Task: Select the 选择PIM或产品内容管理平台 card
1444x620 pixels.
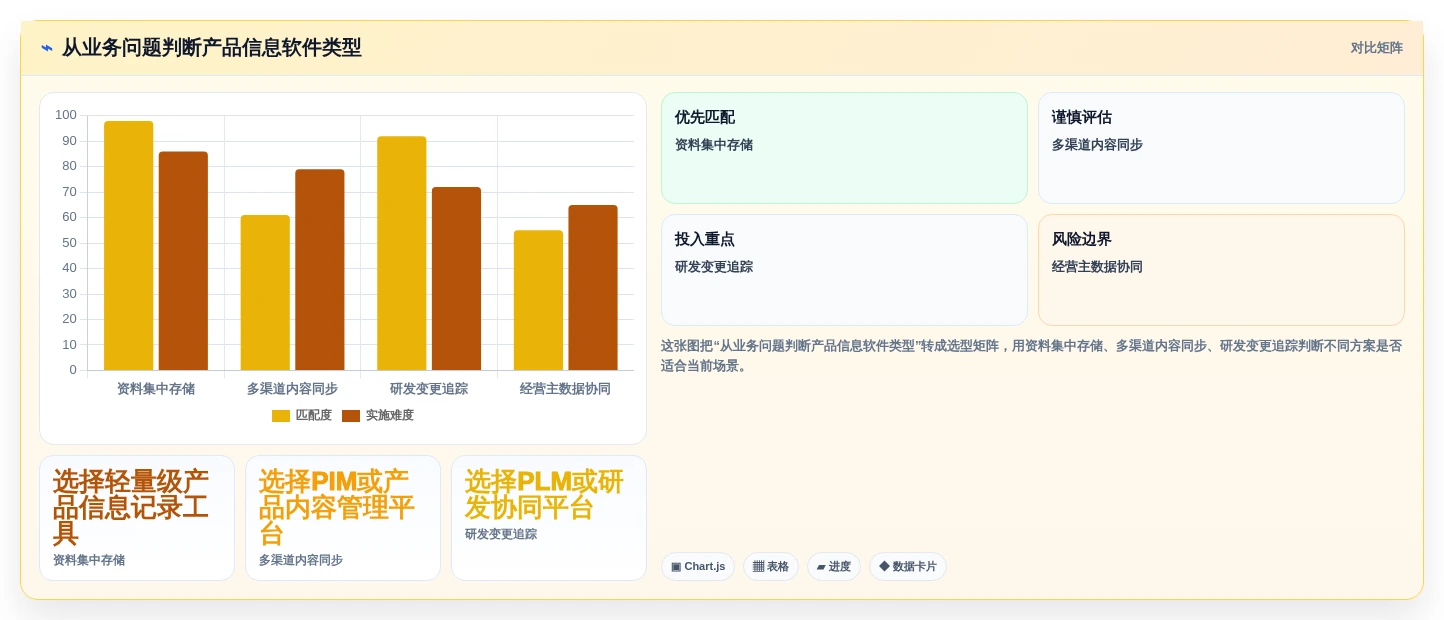Action: pos(343,518)
